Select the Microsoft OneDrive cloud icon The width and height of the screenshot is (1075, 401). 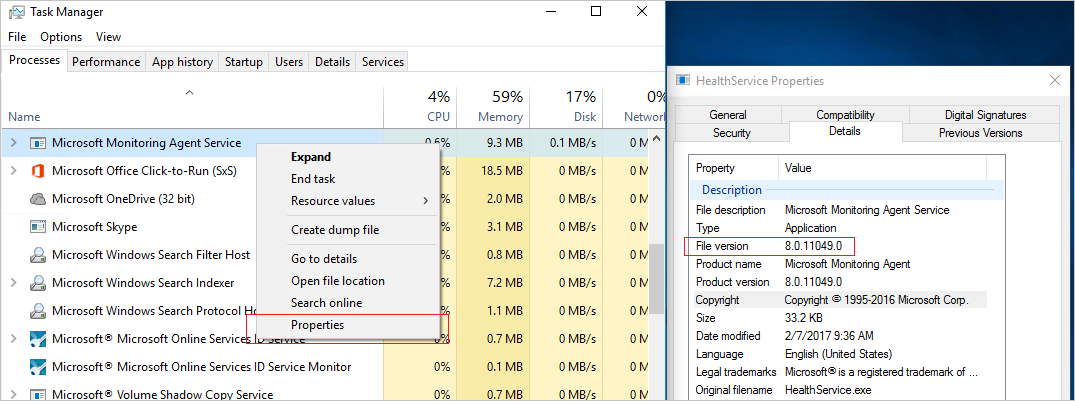[38, 199]
